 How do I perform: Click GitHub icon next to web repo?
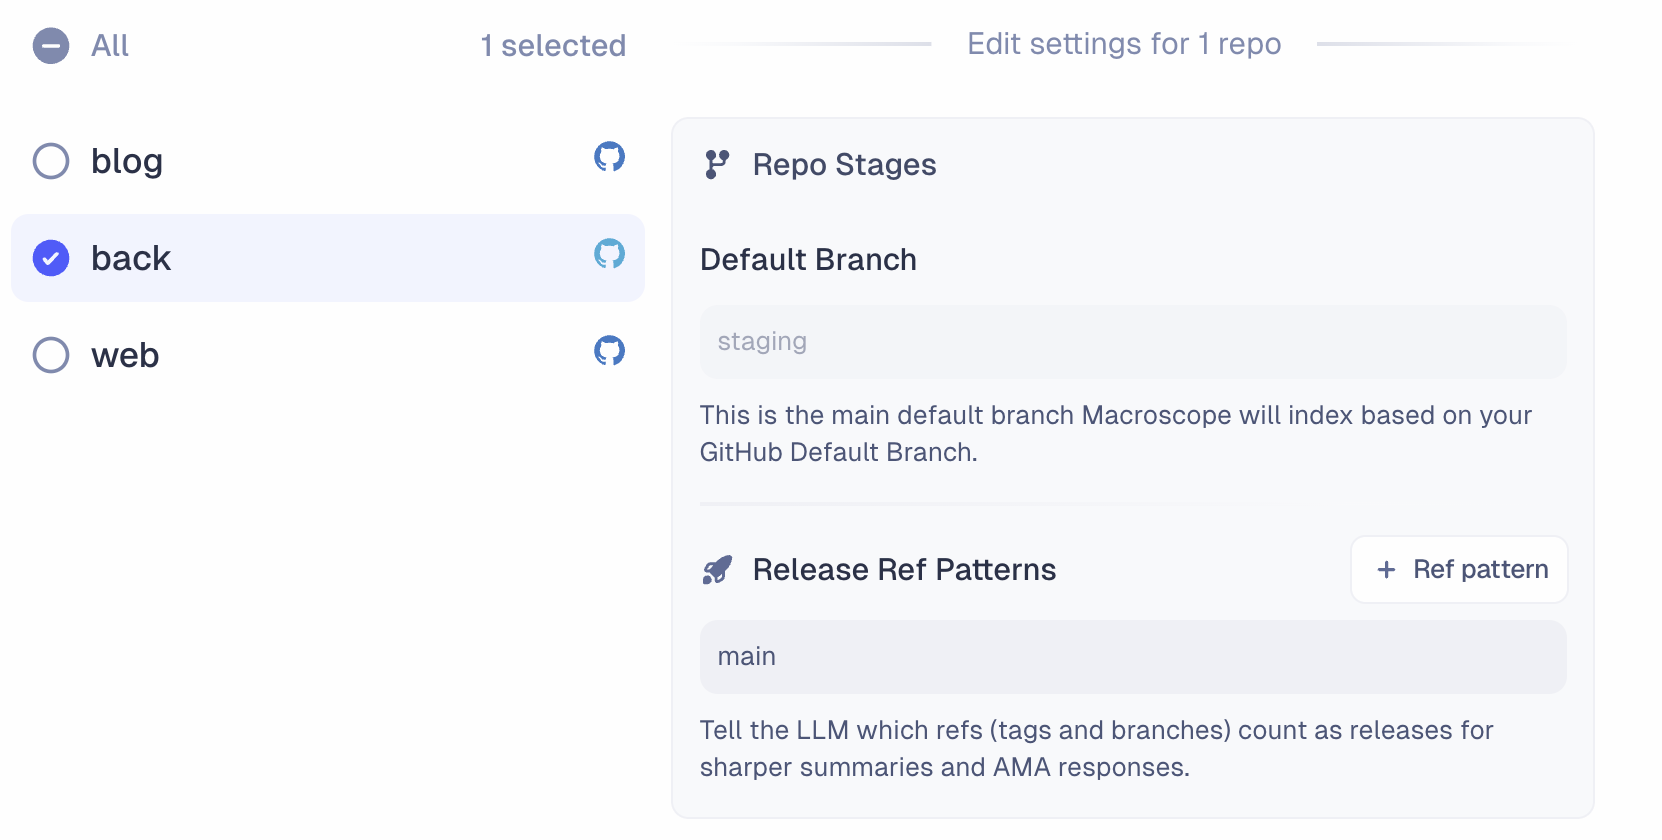pos(609,351)
